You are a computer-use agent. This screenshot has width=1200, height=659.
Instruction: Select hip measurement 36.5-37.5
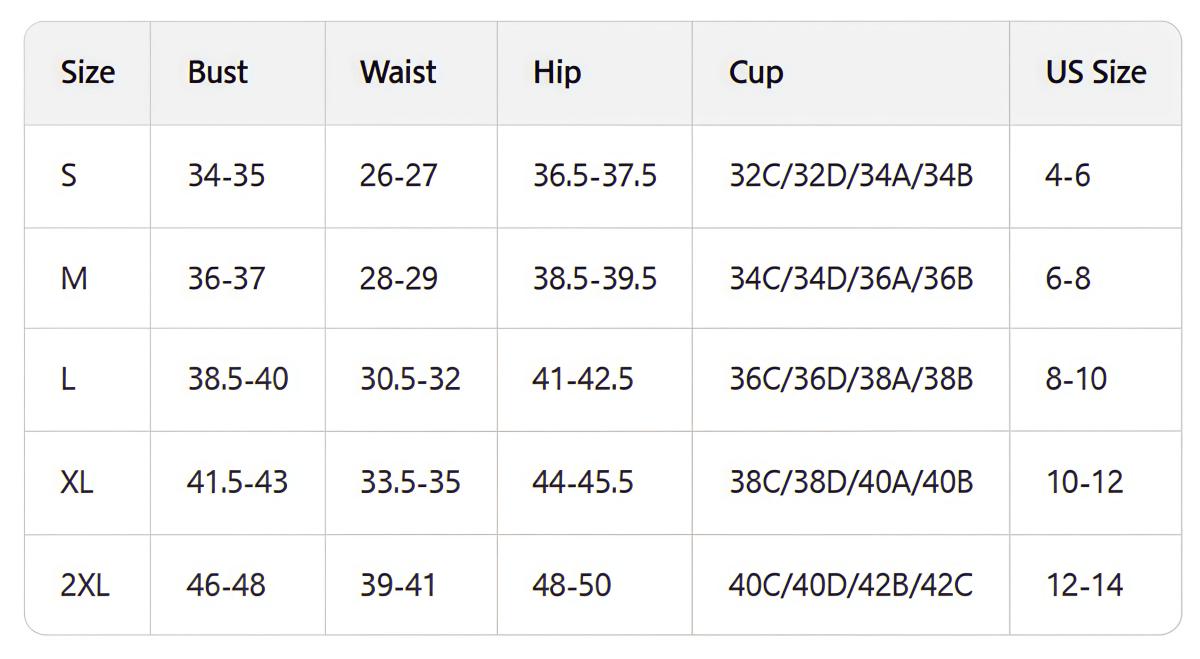(595, 176)
